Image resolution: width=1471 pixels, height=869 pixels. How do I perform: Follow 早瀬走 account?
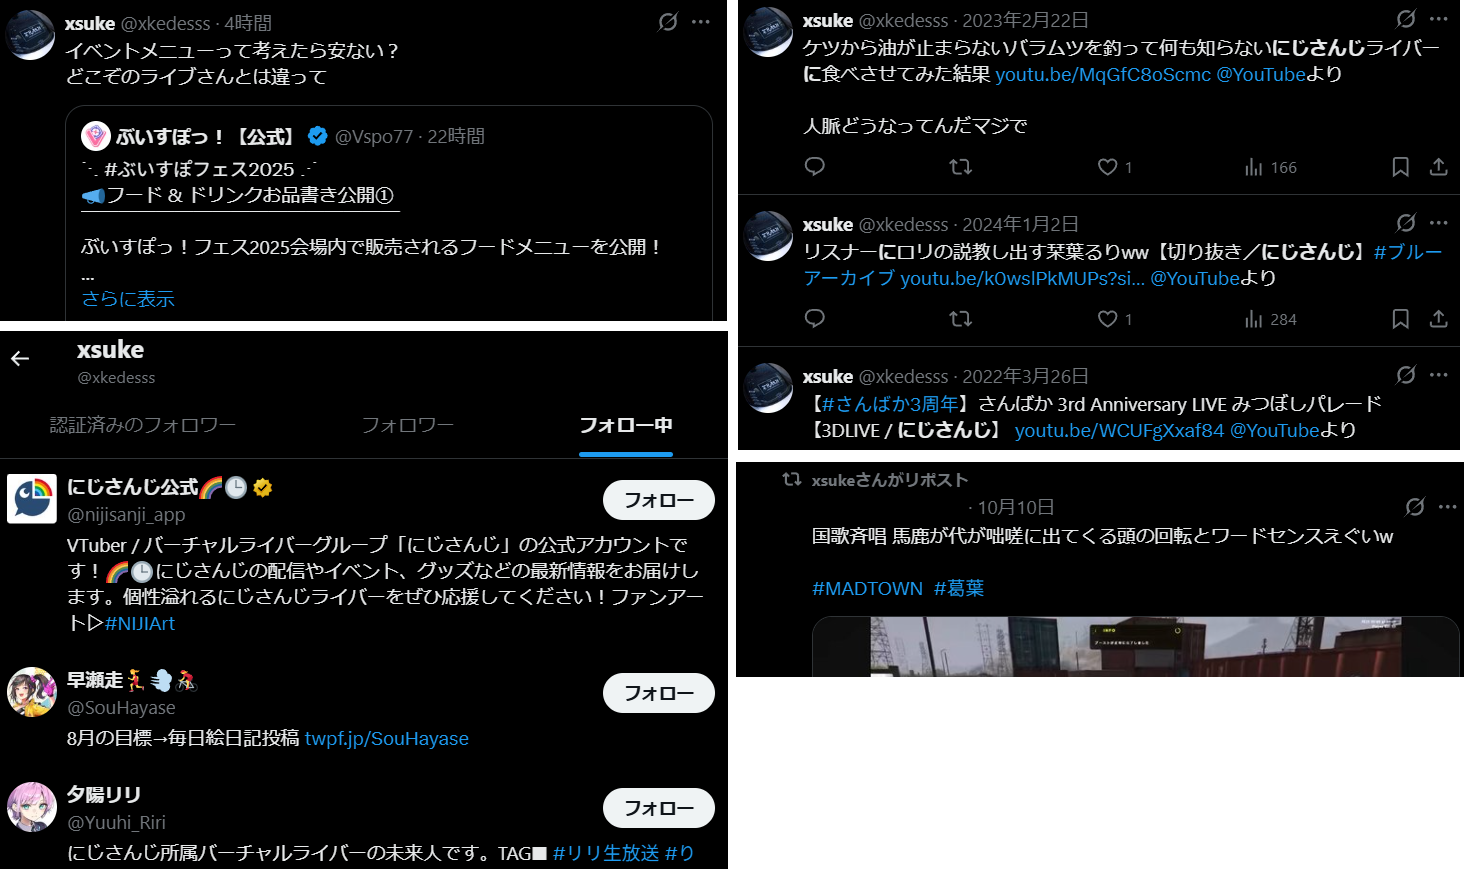pyautogui.click(x=658, y=693)
